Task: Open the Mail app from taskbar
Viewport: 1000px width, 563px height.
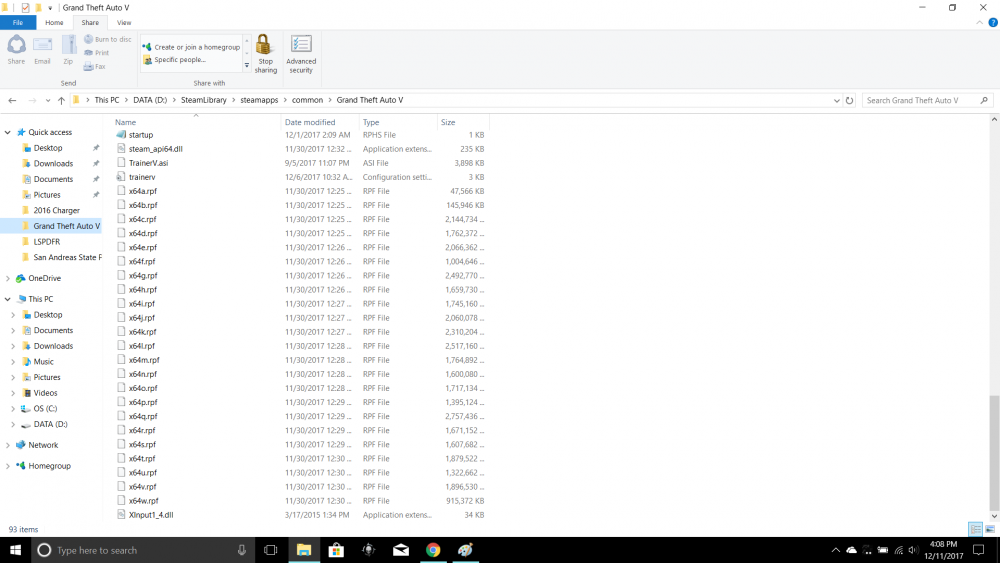Action: click(x=401, y=550)
